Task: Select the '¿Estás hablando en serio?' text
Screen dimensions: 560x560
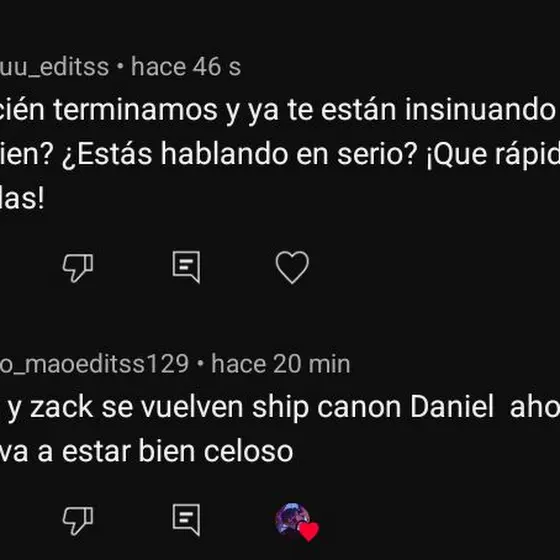Action: click(x=239, y=155)
